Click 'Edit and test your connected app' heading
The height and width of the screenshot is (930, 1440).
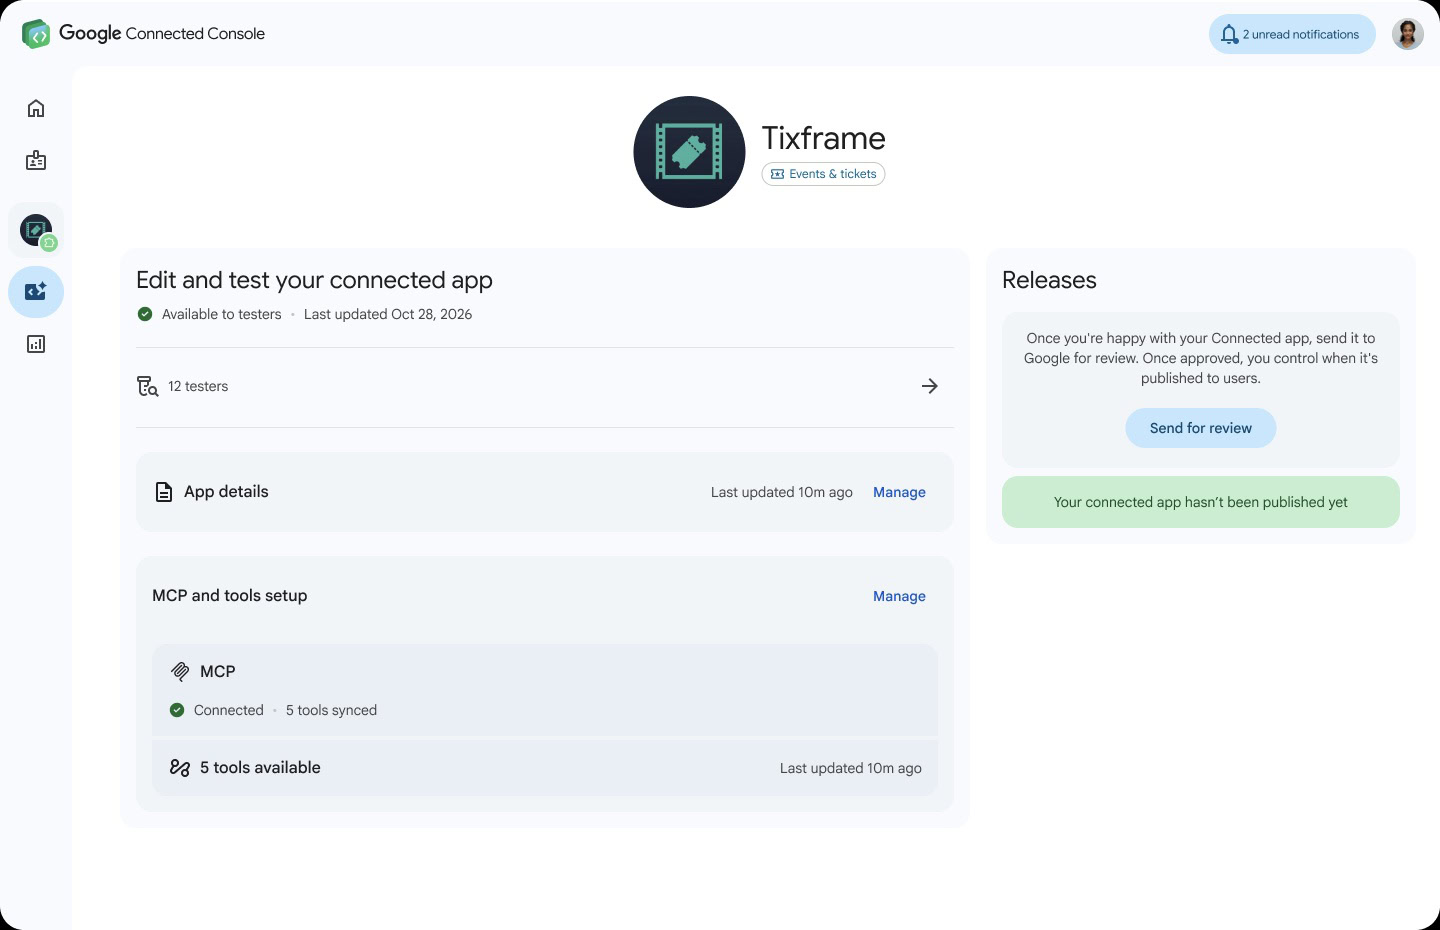(x=314, y=280)
